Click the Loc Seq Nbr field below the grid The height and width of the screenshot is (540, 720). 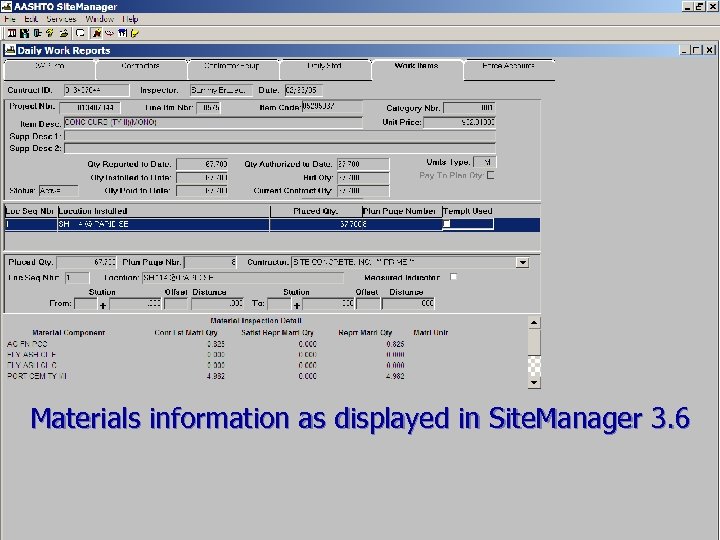click(x=77, y=278)
